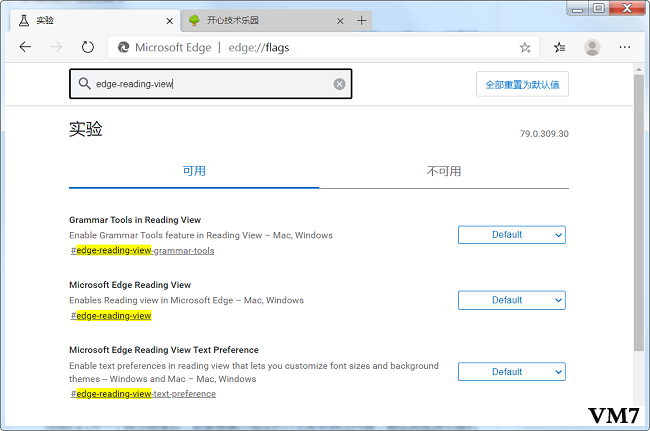Select the 实验 browser tab

(95, 20)
